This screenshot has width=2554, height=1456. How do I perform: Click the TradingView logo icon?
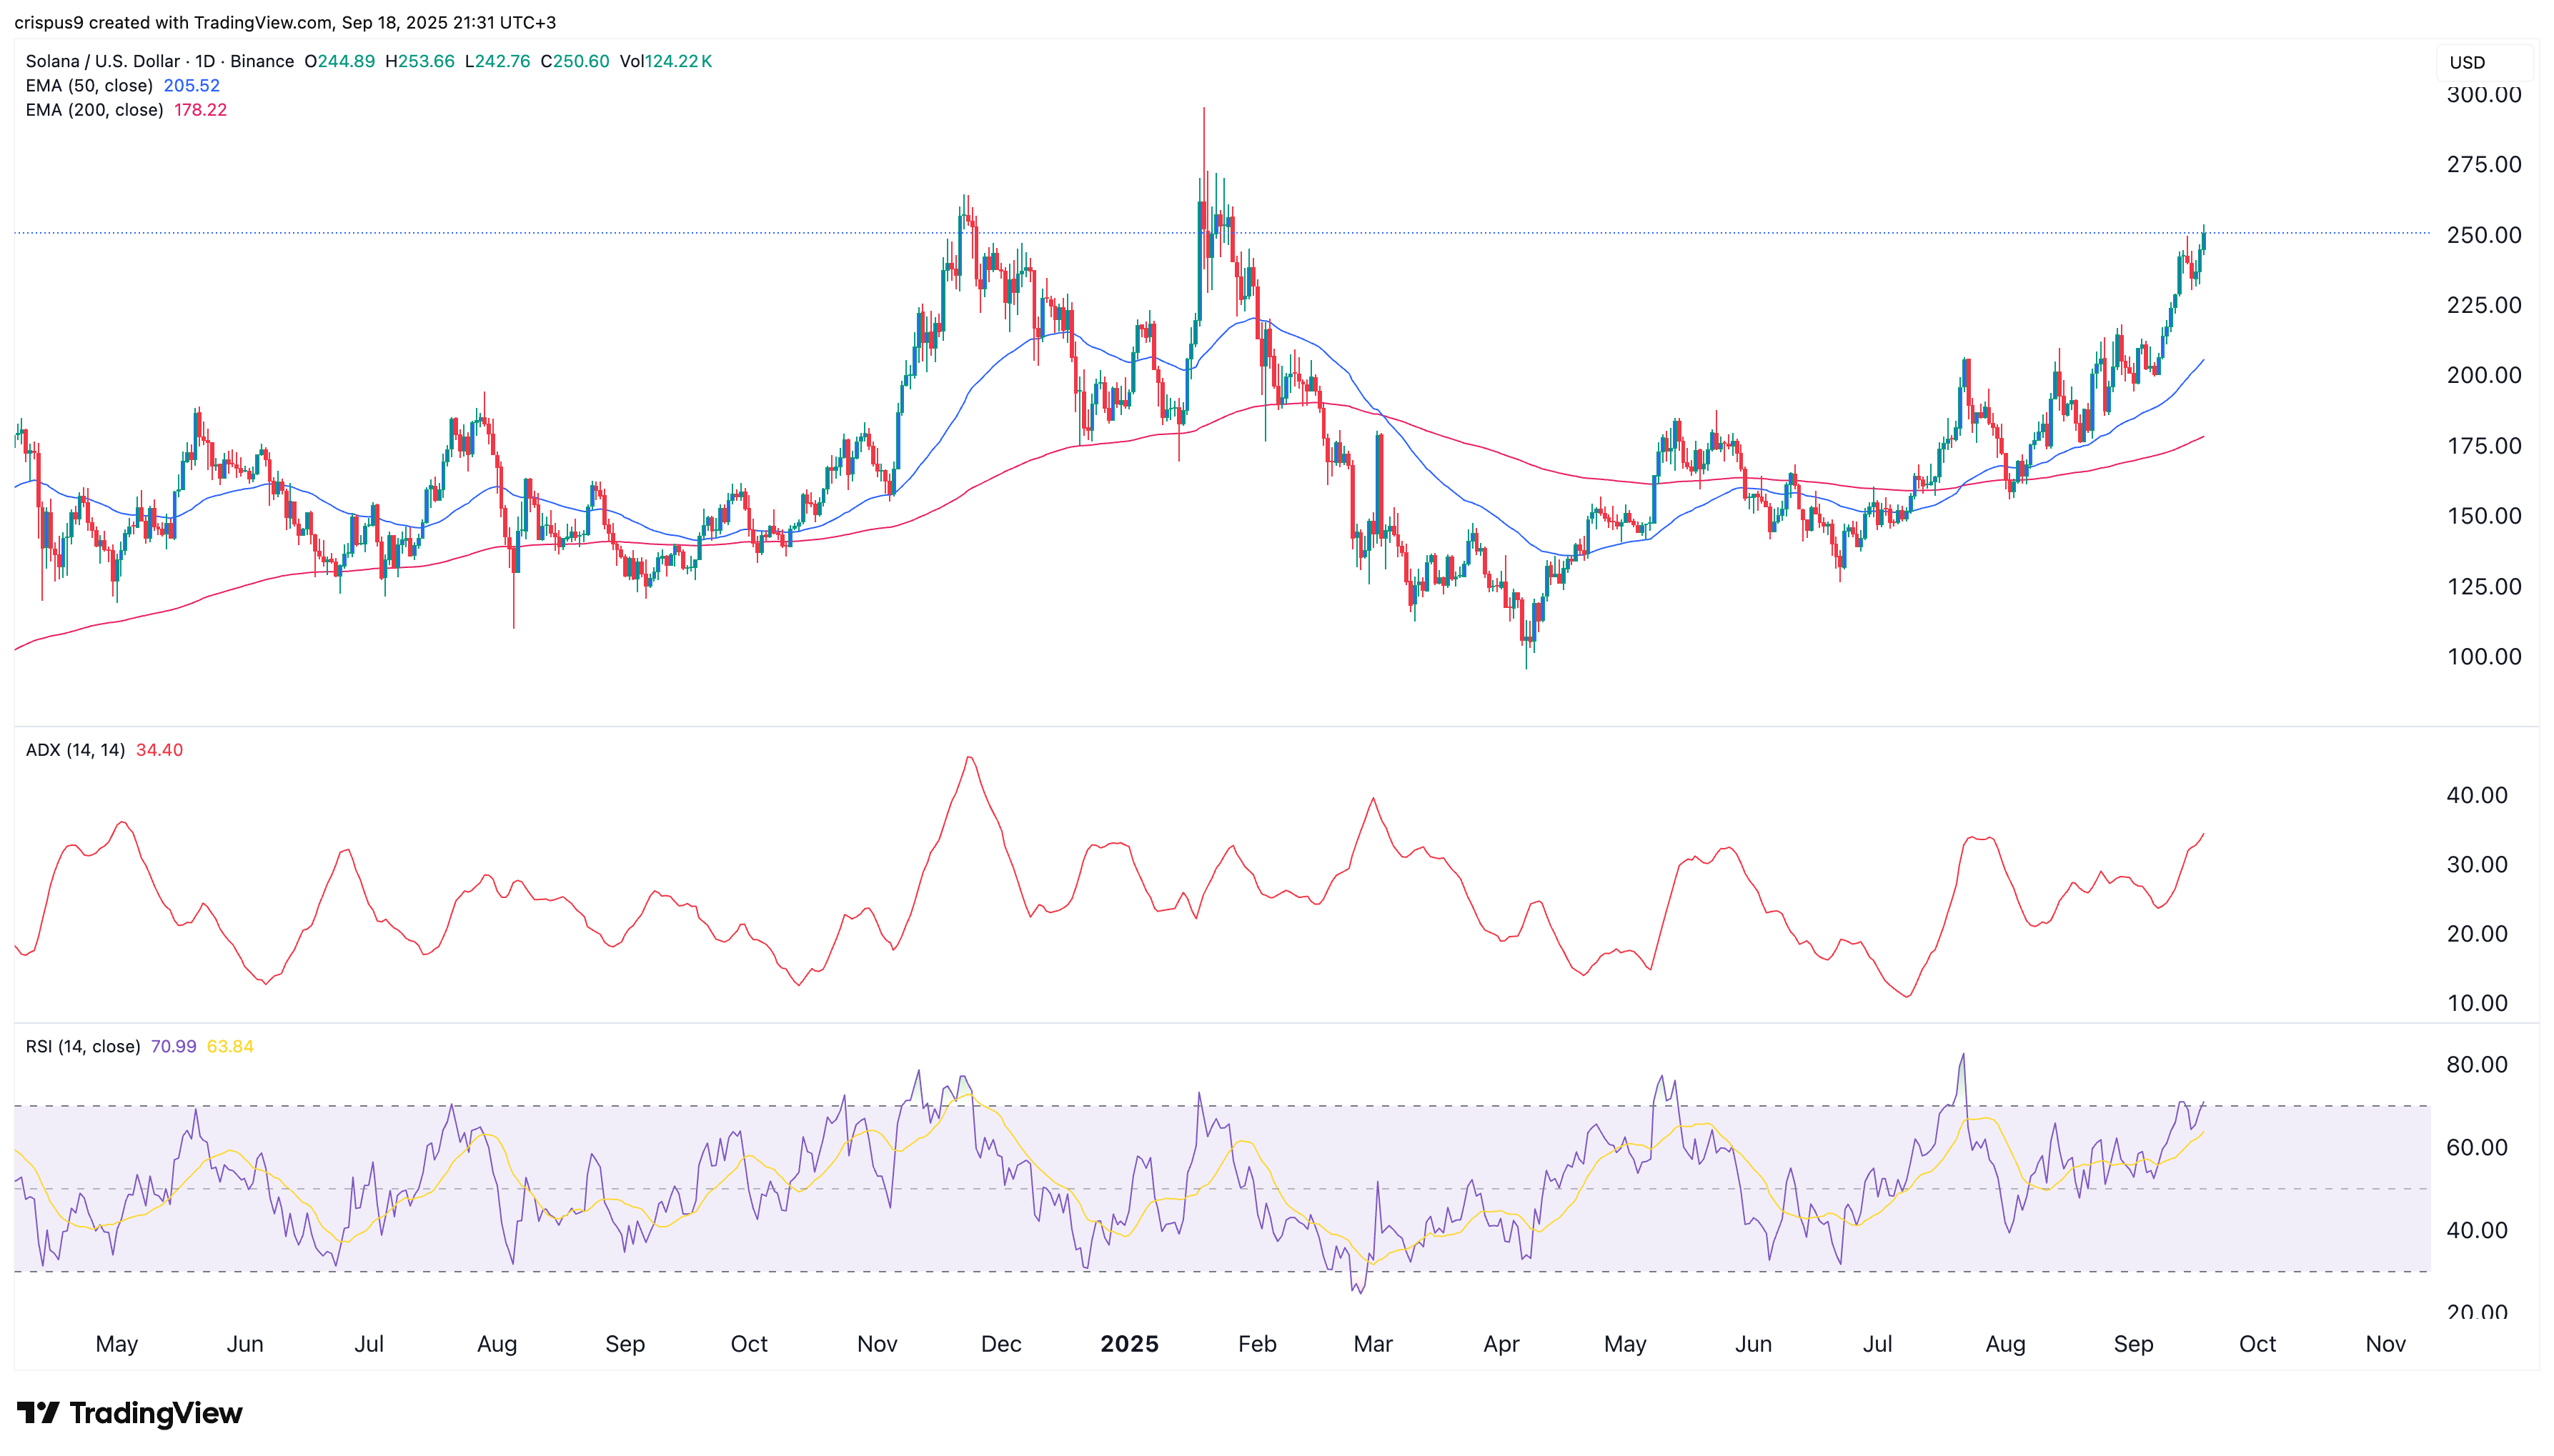click(x=38, y=1412)
